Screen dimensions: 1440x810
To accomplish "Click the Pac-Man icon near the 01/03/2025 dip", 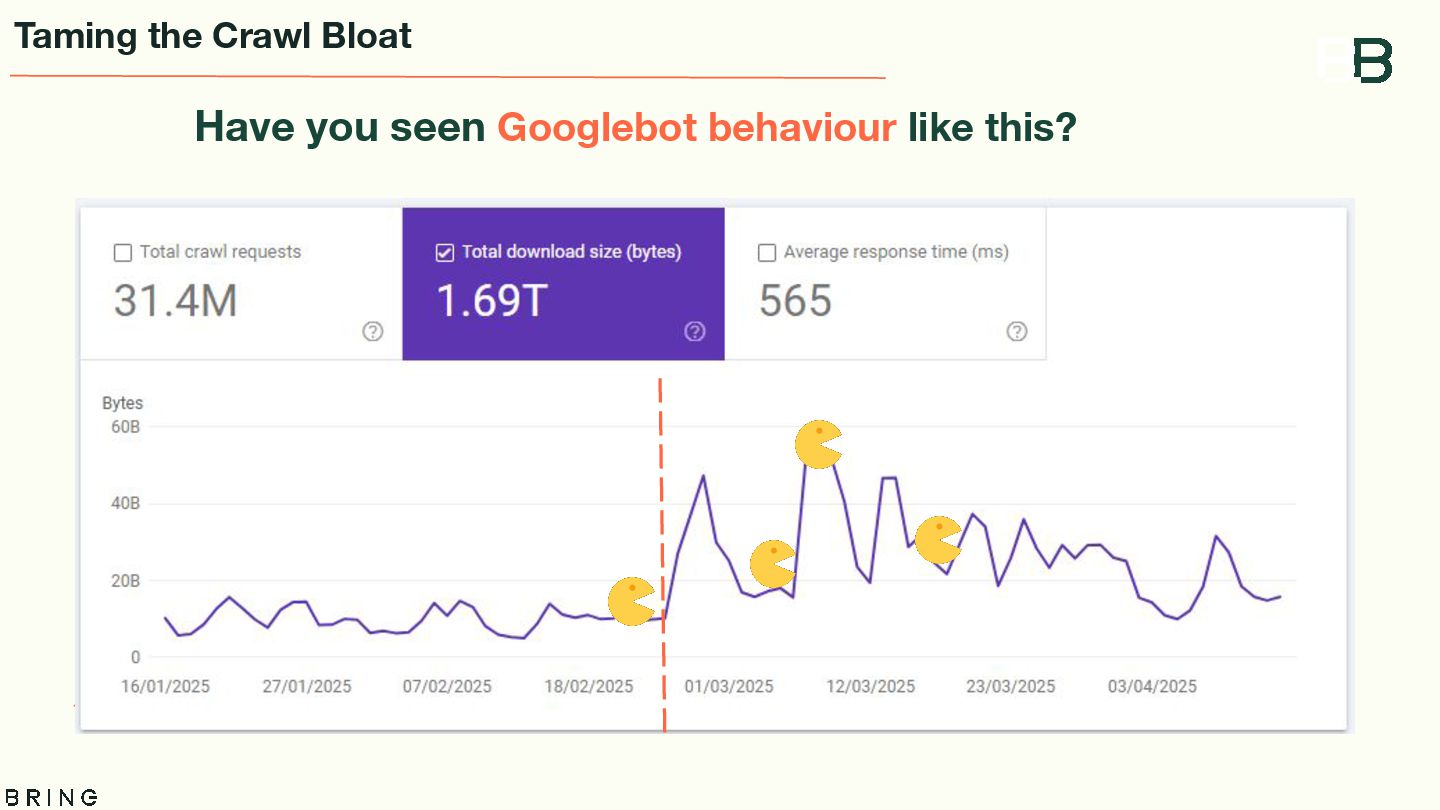I will (772, 564).
